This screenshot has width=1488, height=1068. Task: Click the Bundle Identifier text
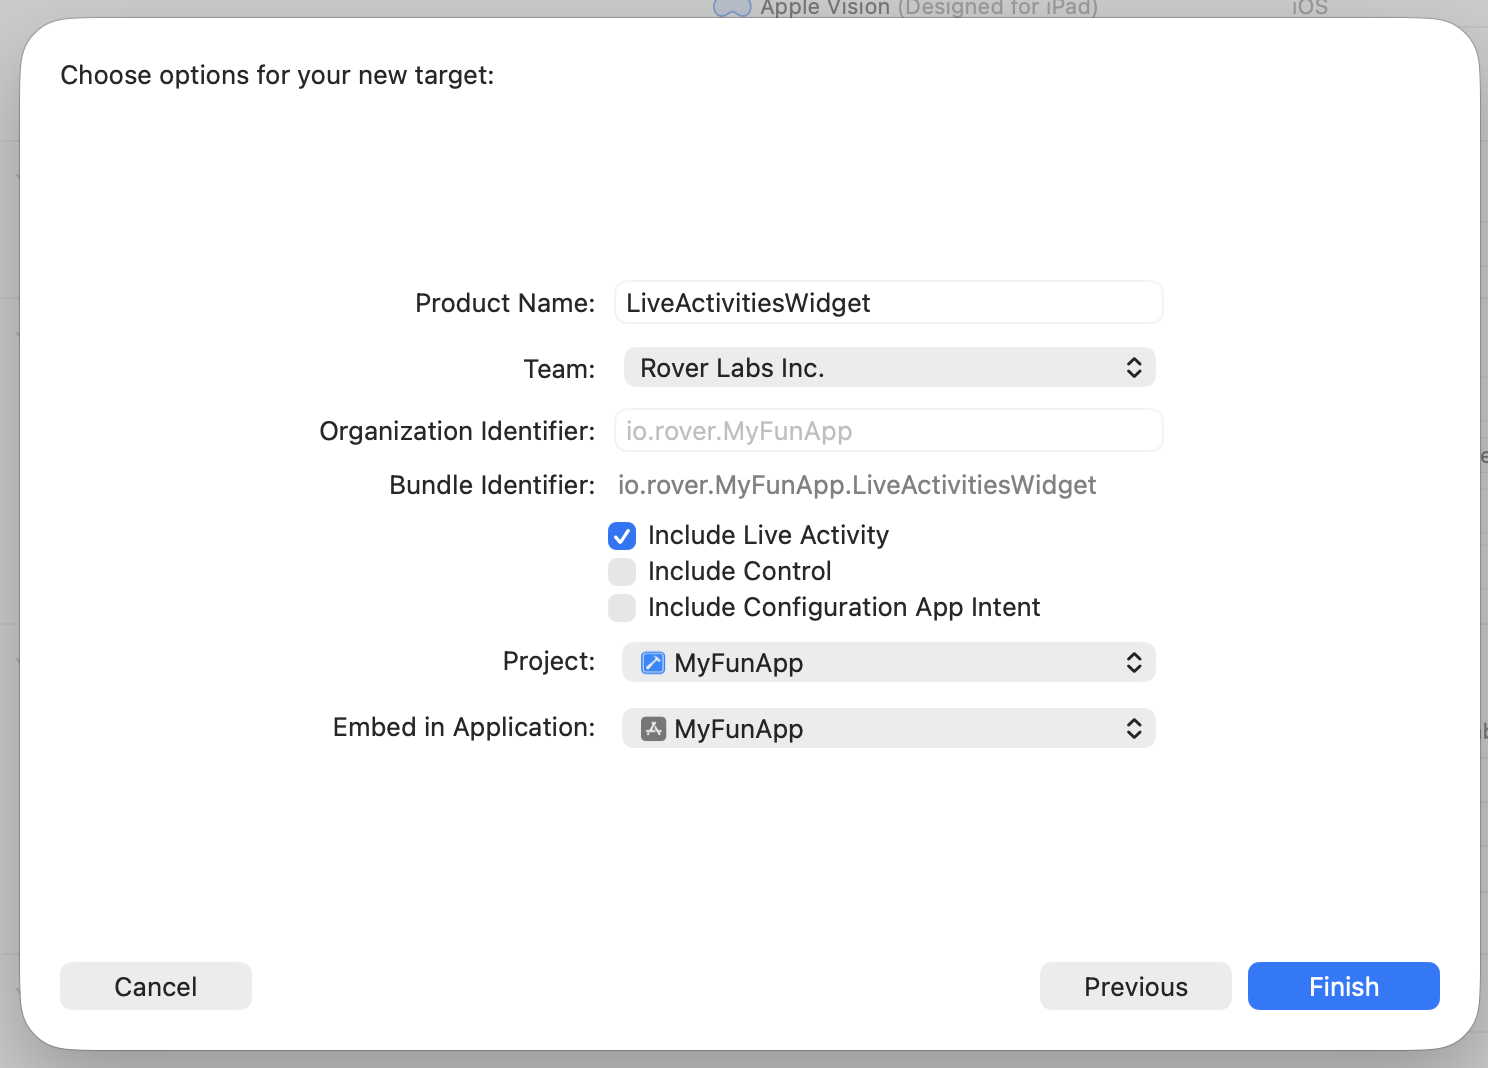tap(857, 485)
